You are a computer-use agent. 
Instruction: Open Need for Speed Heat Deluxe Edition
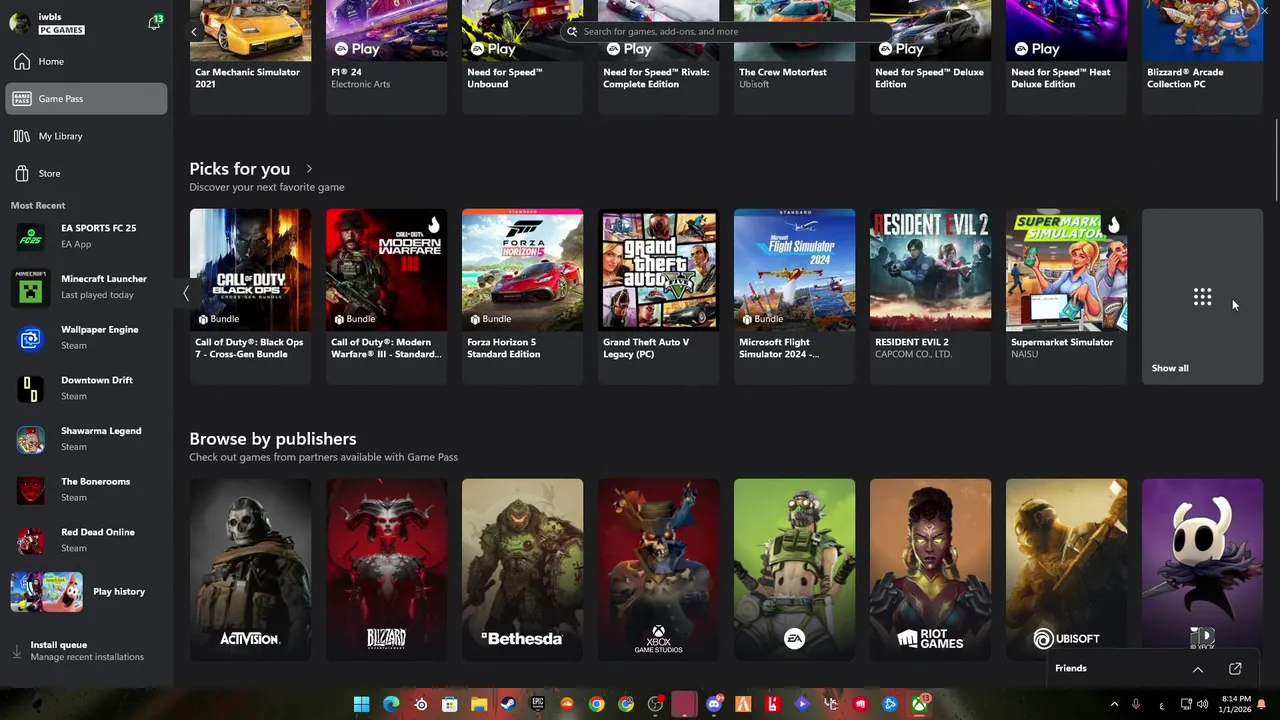click(x=1066, y=57)
